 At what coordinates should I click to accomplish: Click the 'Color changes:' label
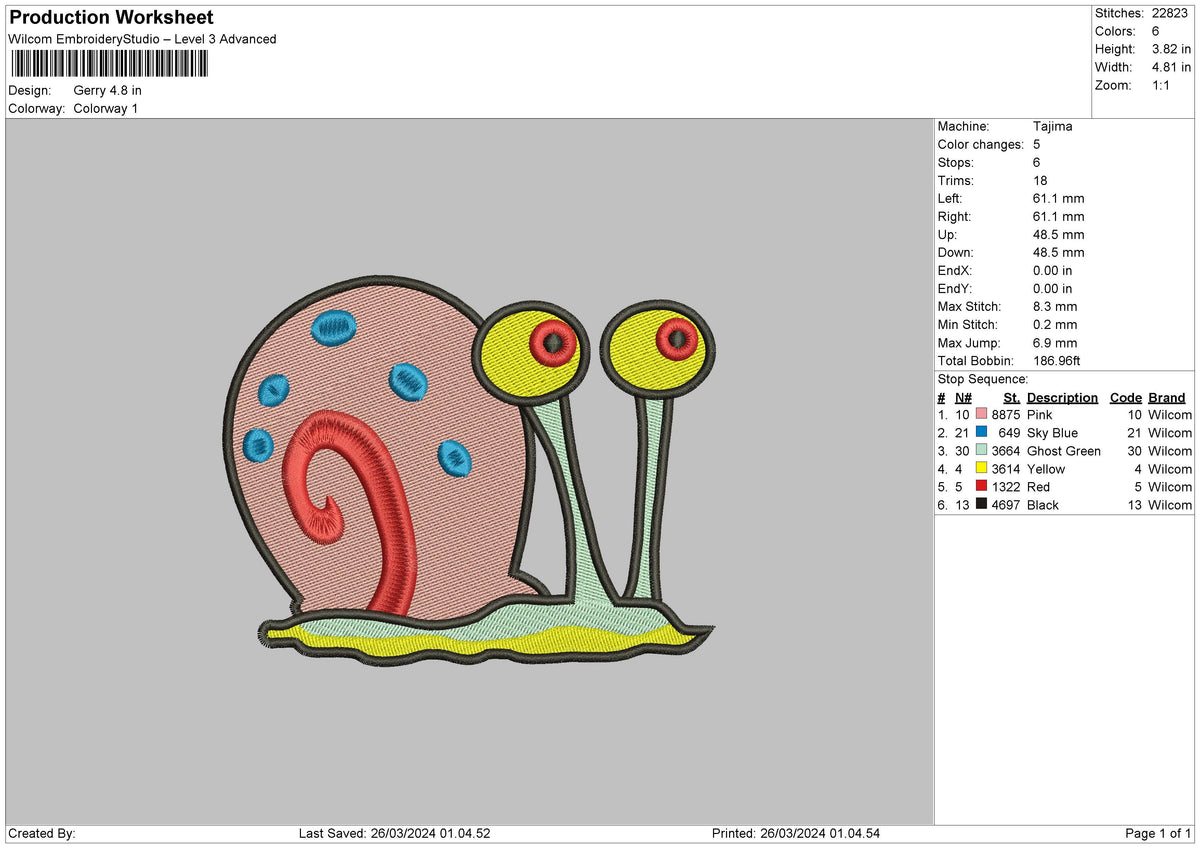(980, 145)
